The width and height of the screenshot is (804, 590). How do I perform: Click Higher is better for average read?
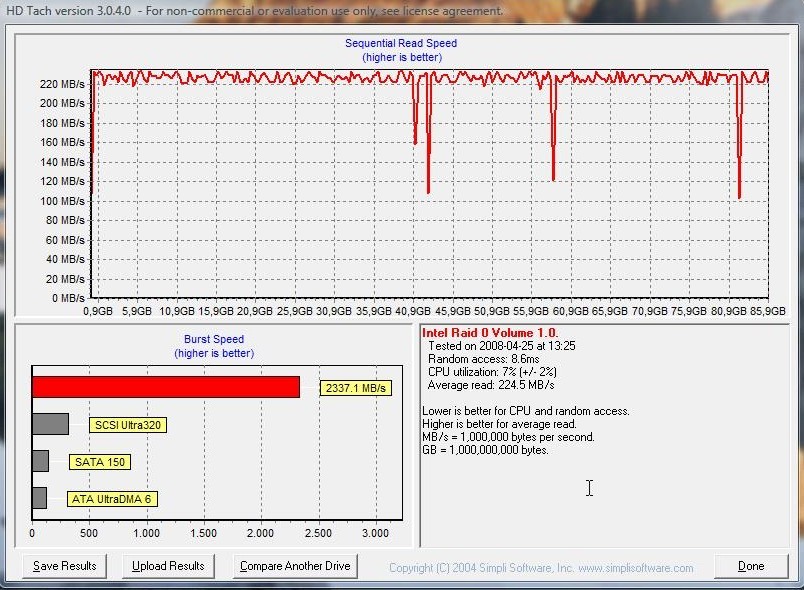click(x=499, y=424)
